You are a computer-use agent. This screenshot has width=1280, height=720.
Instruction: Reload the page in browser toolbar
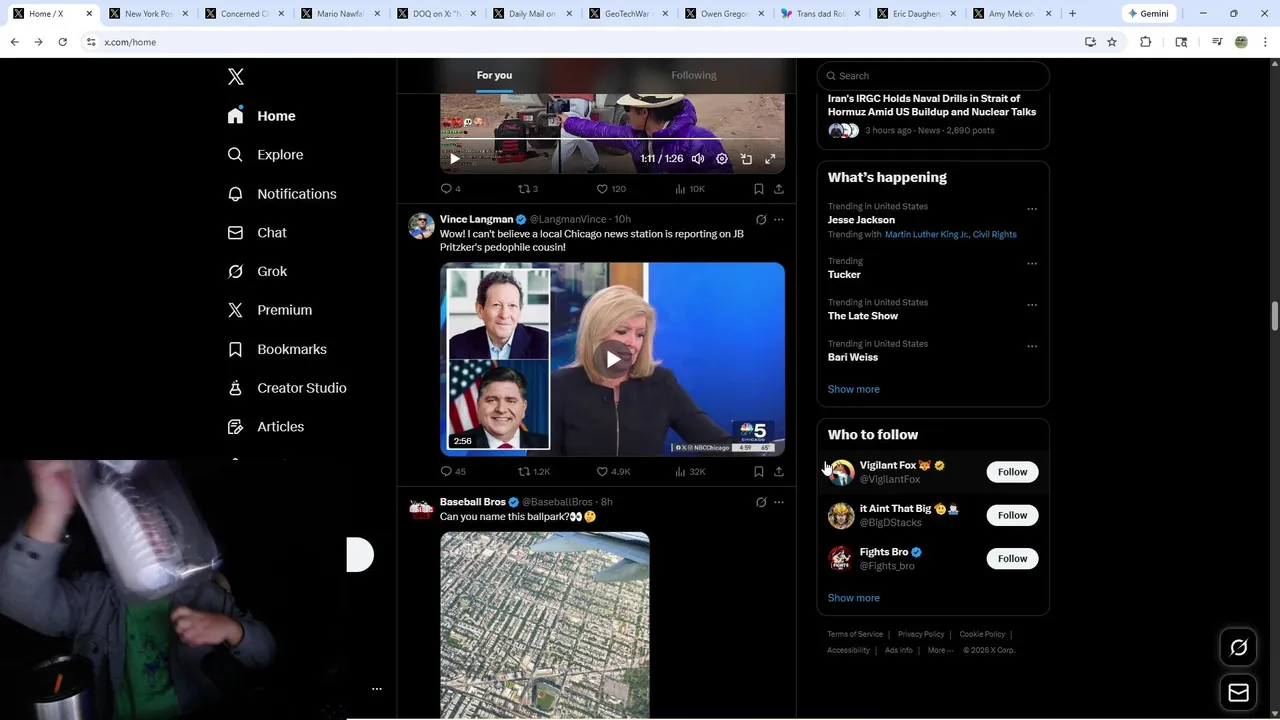(x=62, y=42)
